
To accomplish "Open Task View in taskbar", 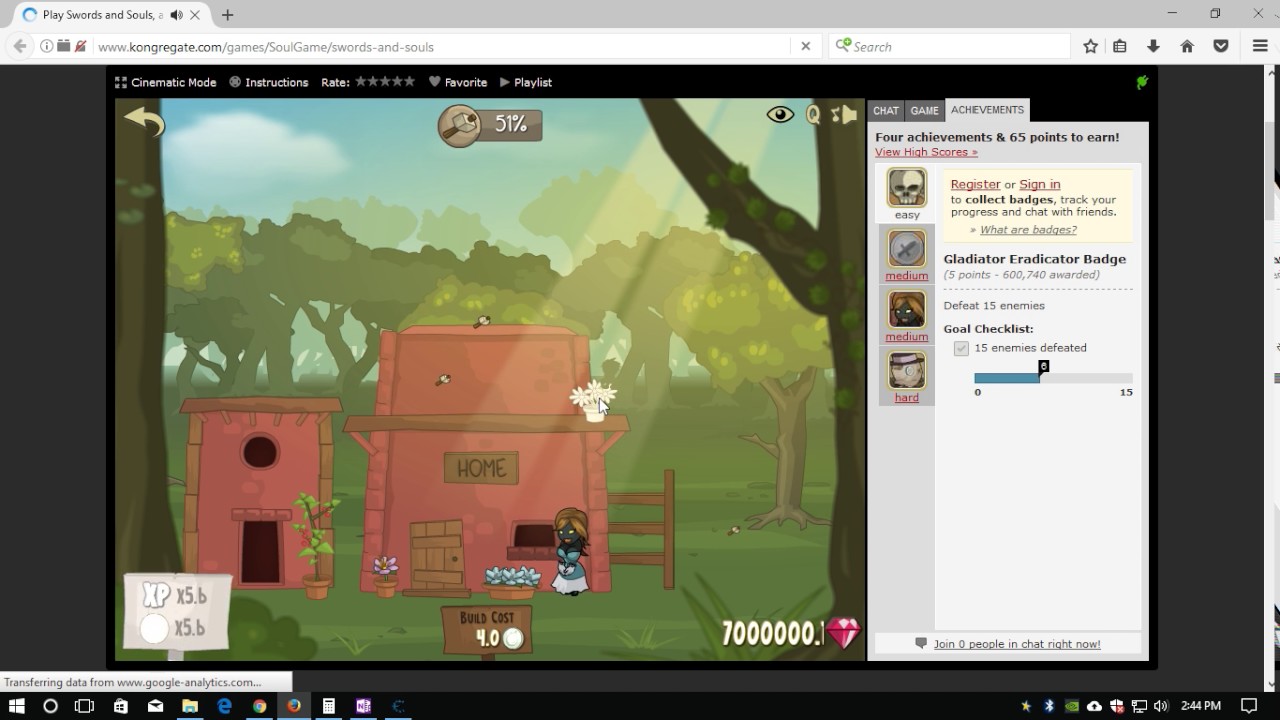I will tap(85, 706).
